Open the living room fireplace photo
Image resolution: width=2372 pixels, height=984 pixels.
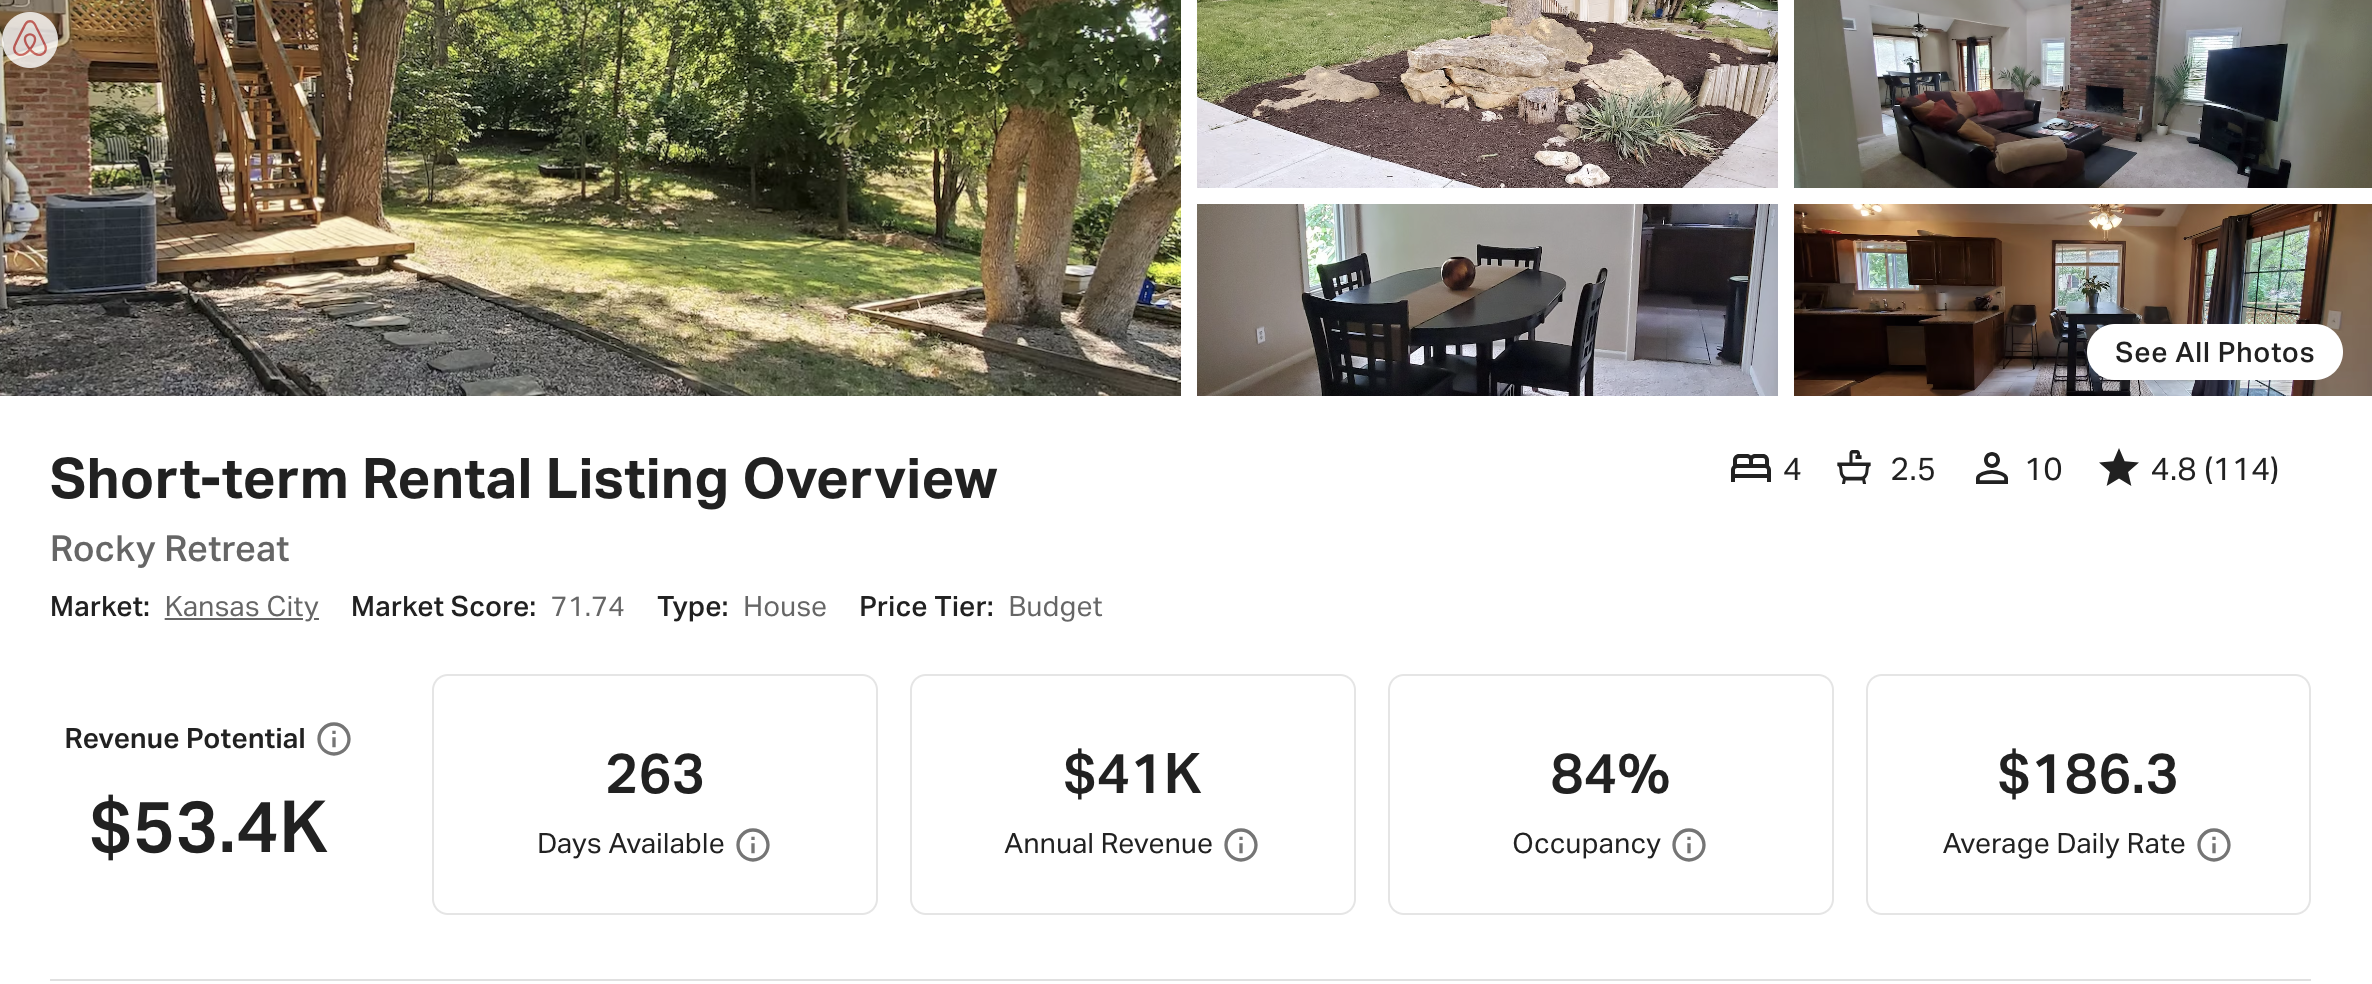pyautogui.click(x=2082, y=94)
